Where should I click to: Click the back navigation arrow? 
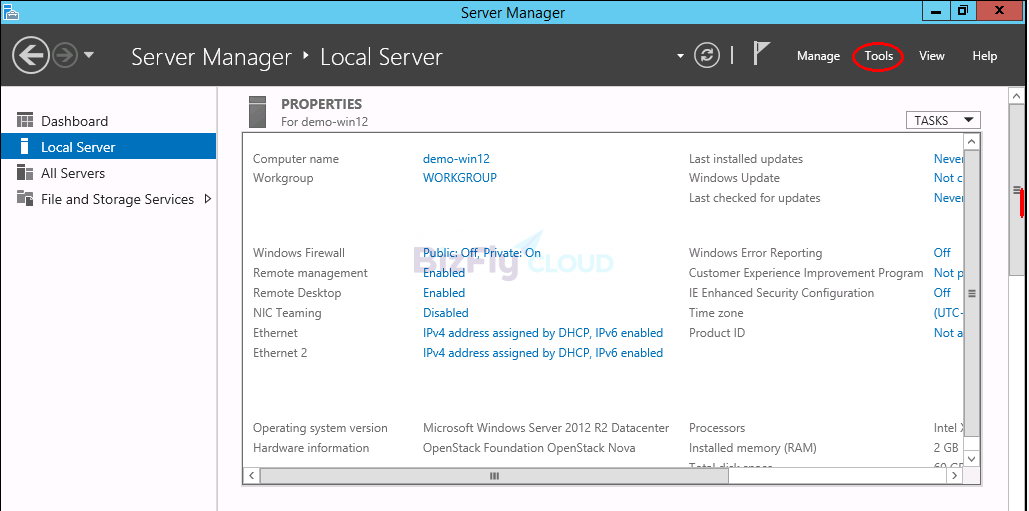pos(30,56)
